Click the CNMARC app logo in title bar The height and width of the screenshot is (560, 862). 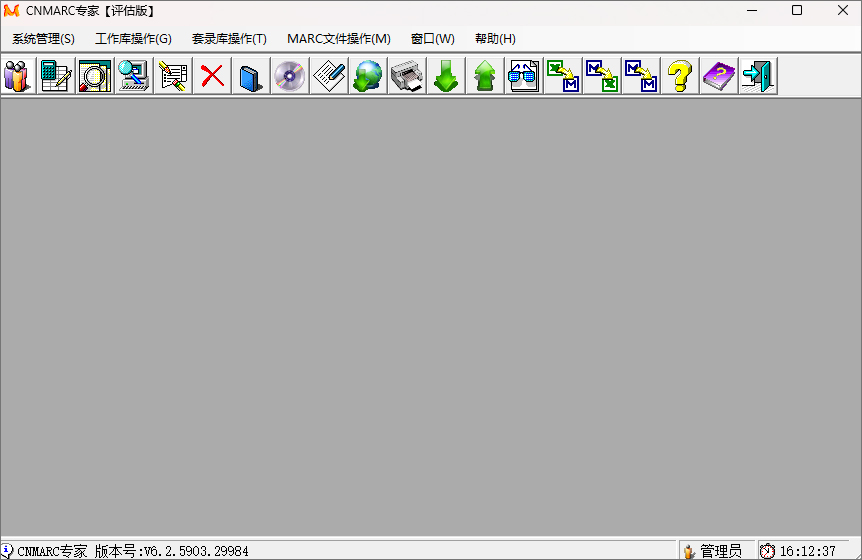click(11, 11)
